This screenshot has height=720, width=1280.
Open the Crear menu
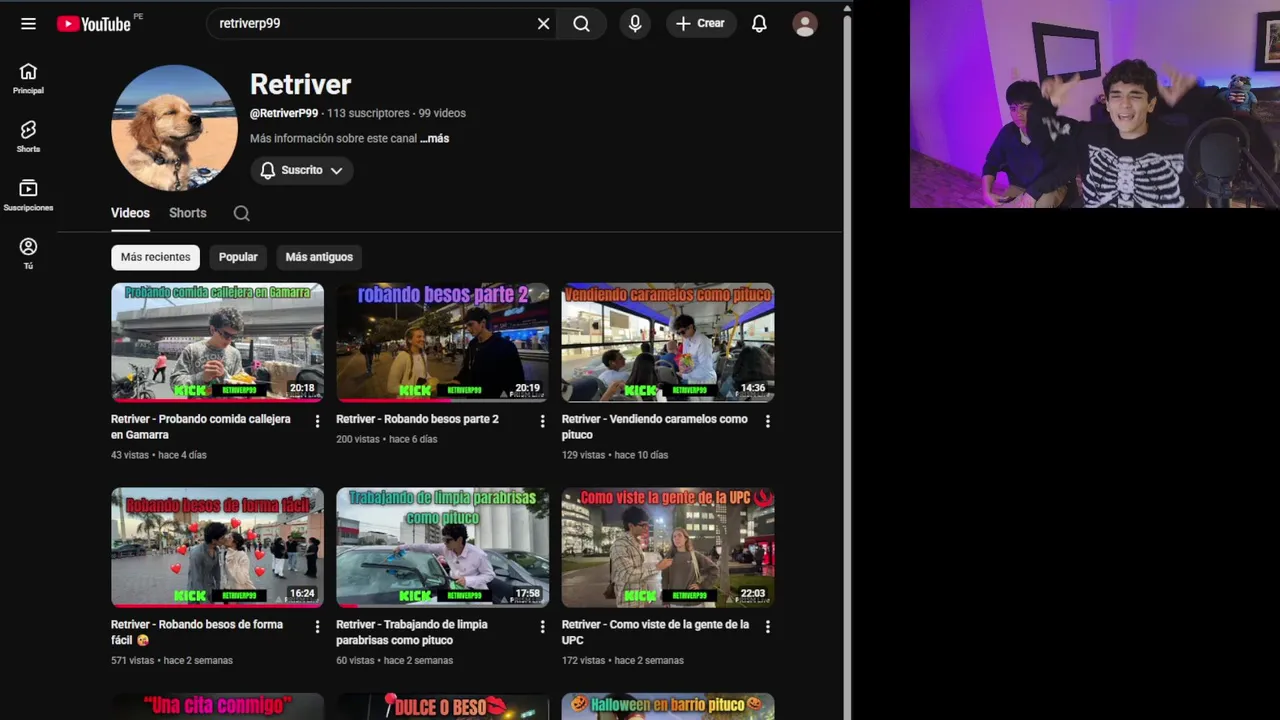pyautogui.click(x=701, y=23)
